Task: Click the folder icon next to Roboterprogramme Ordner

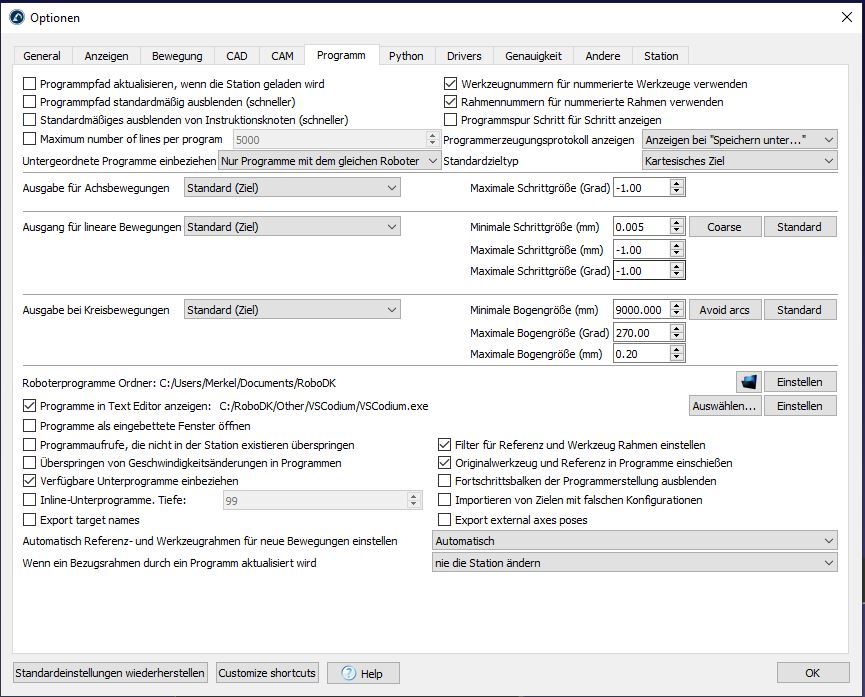Action: (748, 382)
